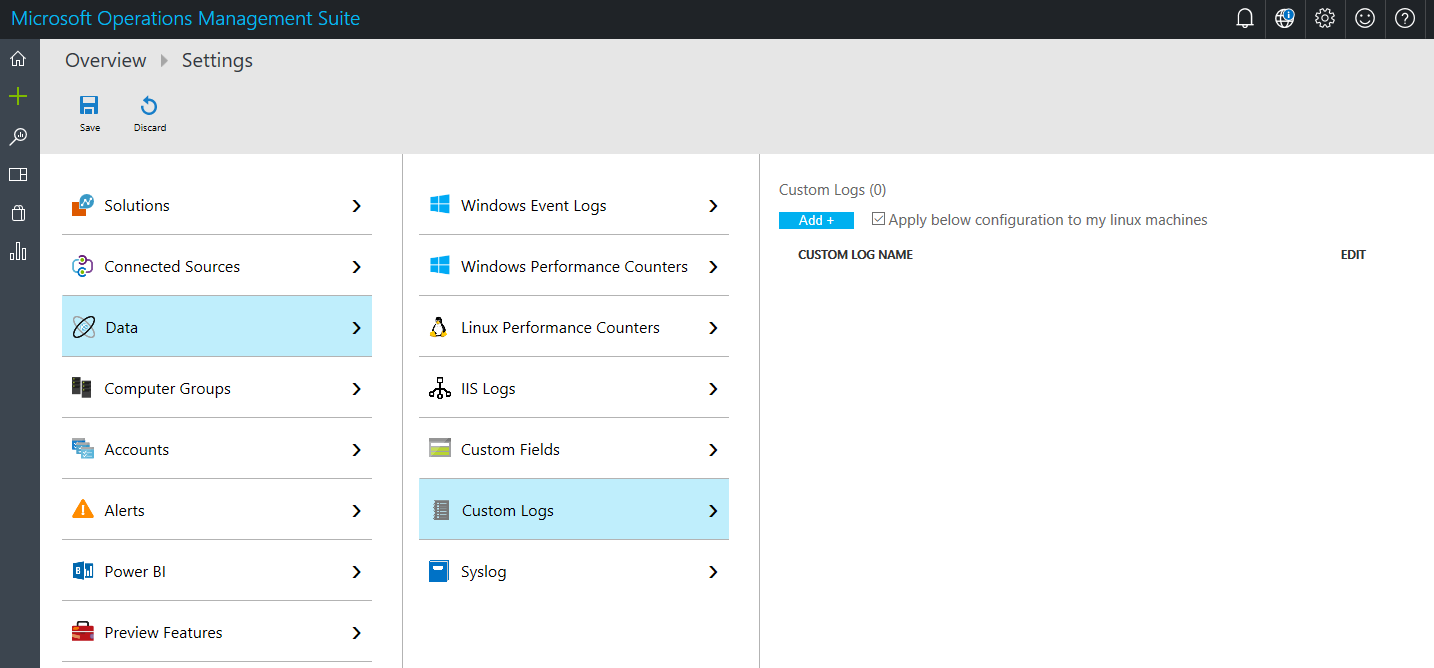Click the IIS Logs network icon
Viewport: 1434px width, 668px height.
pyautogui.click(x=439, y=388)
